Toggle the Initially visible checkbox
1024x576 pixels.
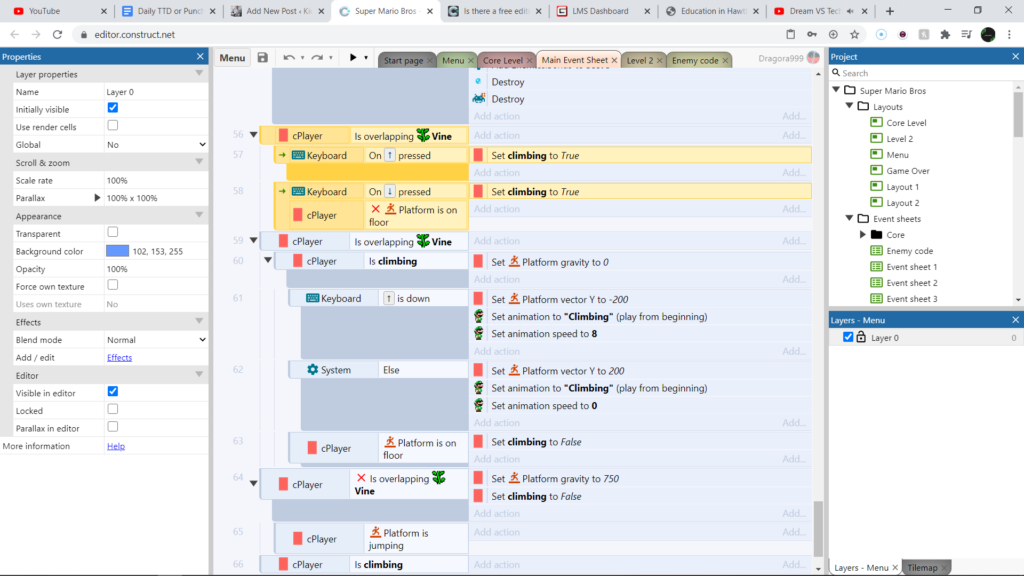(112, 108)
